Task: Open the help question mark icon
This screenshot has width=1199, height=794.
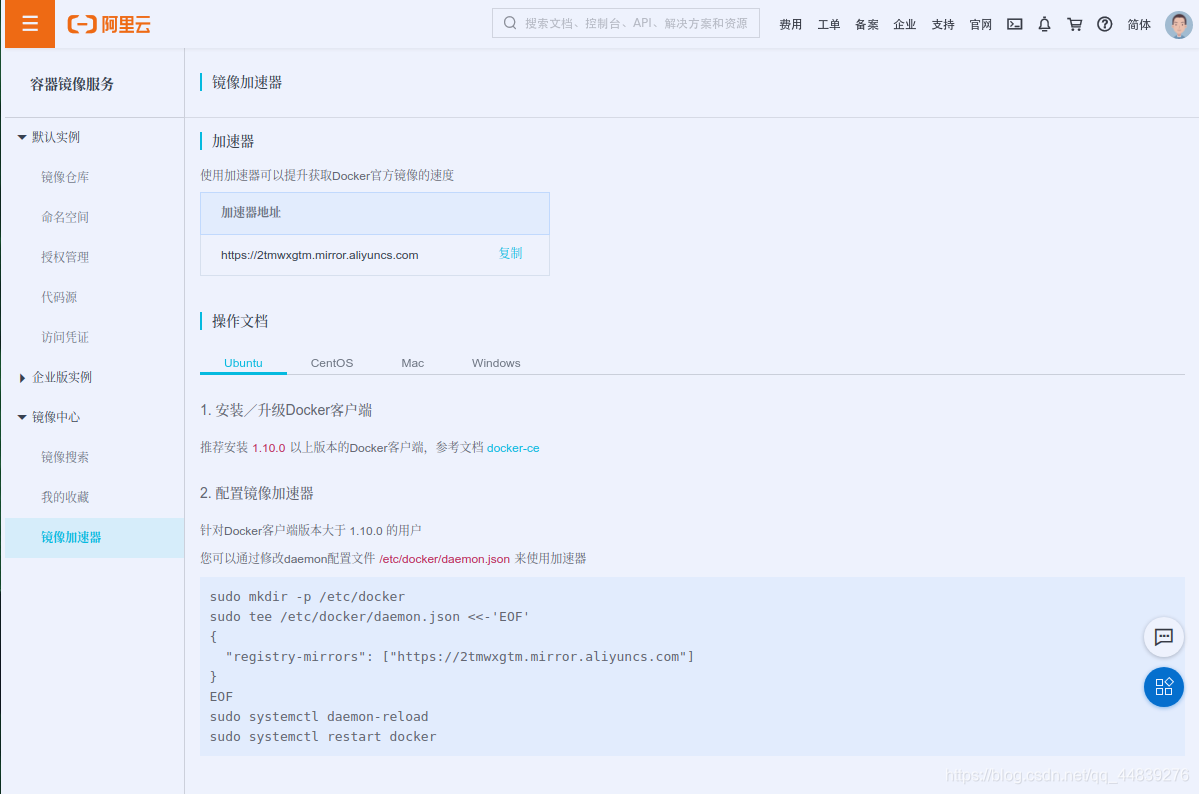Action: (x=1104, y=24)
